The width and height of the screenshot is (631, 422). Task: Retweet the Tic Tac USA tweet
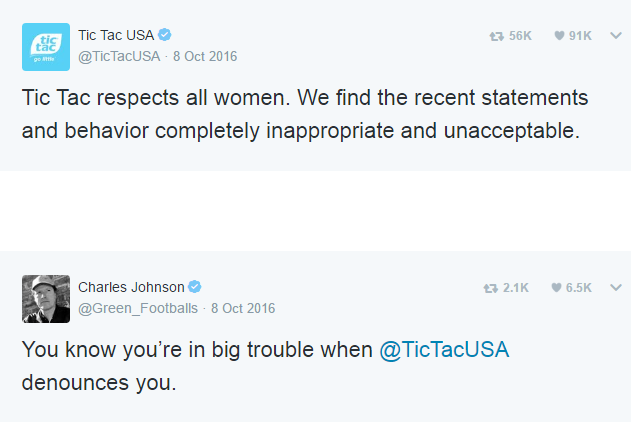point(496,36)
